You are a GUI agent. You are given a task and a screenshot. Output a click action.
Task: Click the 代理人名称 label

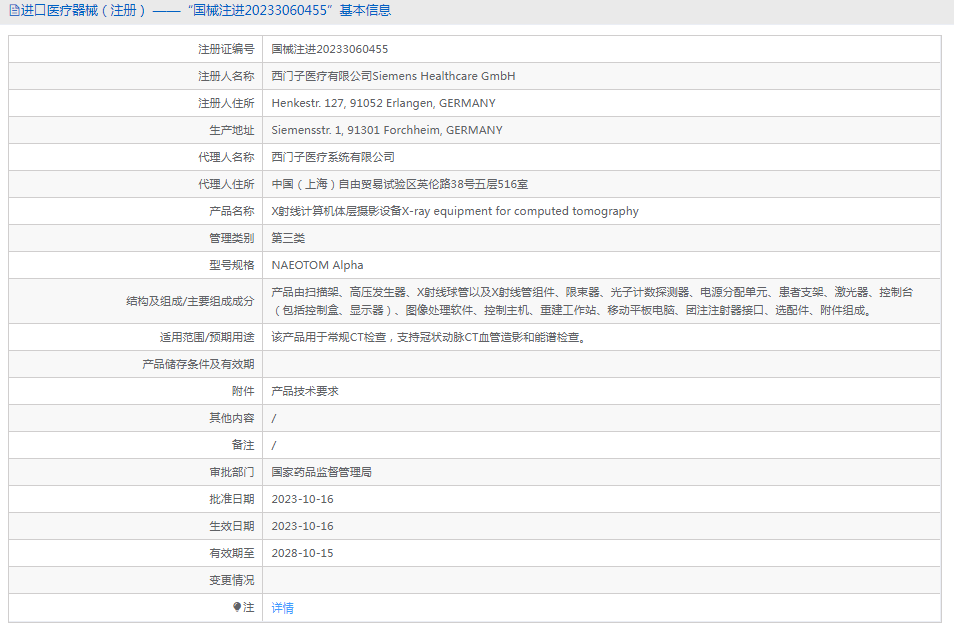click(226, 157)
